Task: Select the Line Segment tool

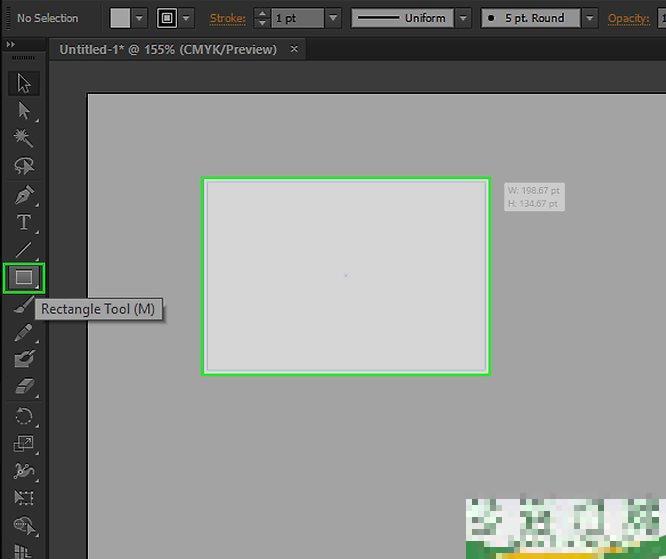Action: point(24,249)
